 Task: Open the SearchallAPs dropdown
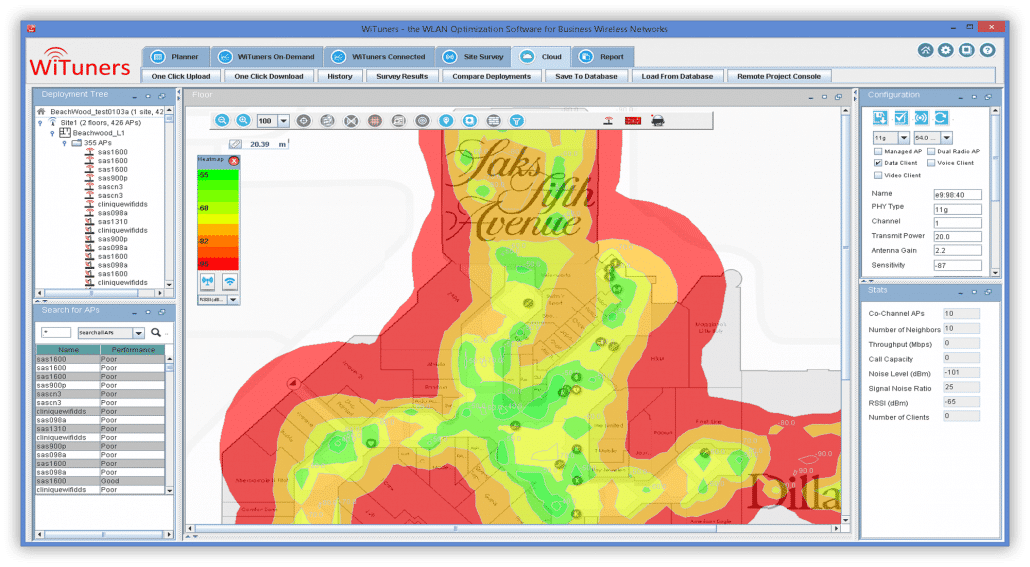click(x=138, y=333)
